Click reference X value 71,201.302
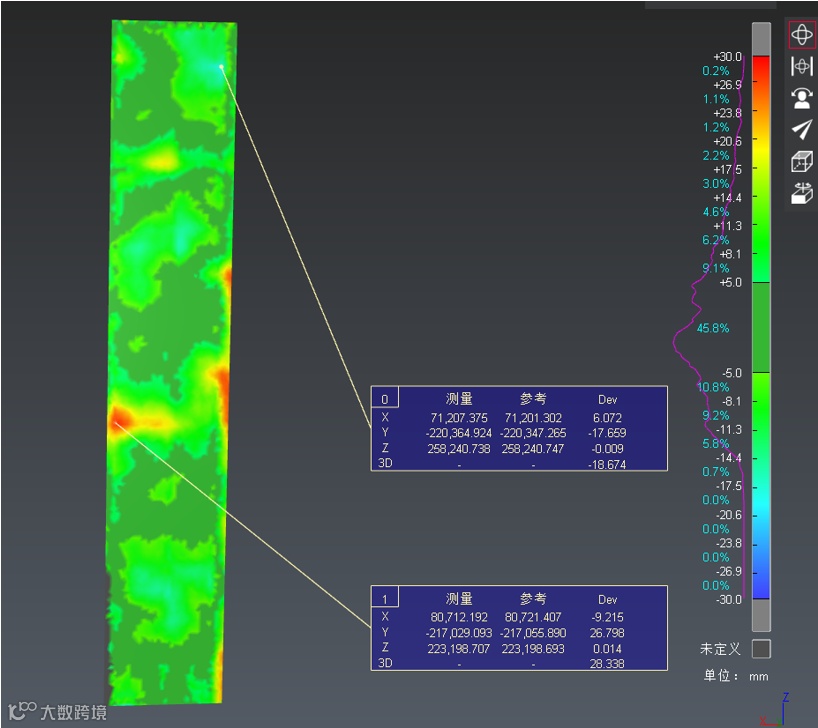This screenshot has width=818, height=728. (x=533, y=417)
